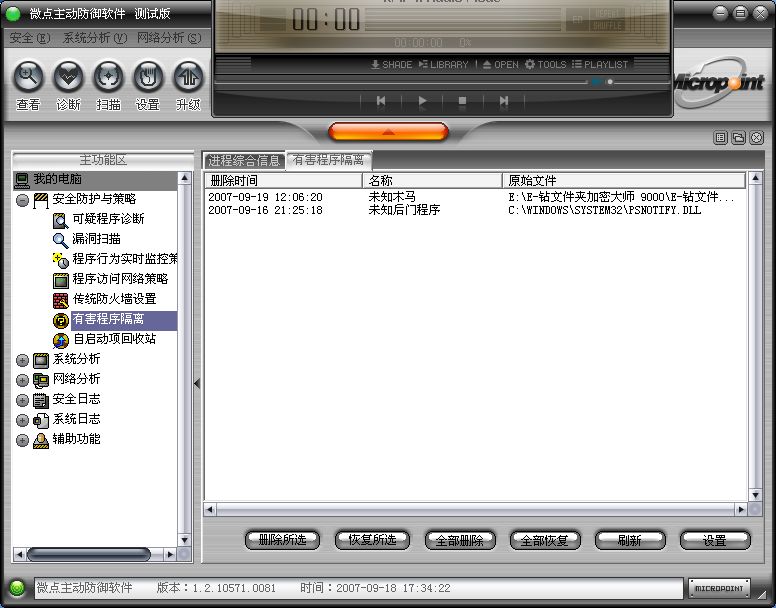Expand the 安全日志 tree node
Image resolution: width=776 pixels, height=608 pixels.
pos(22,400)
